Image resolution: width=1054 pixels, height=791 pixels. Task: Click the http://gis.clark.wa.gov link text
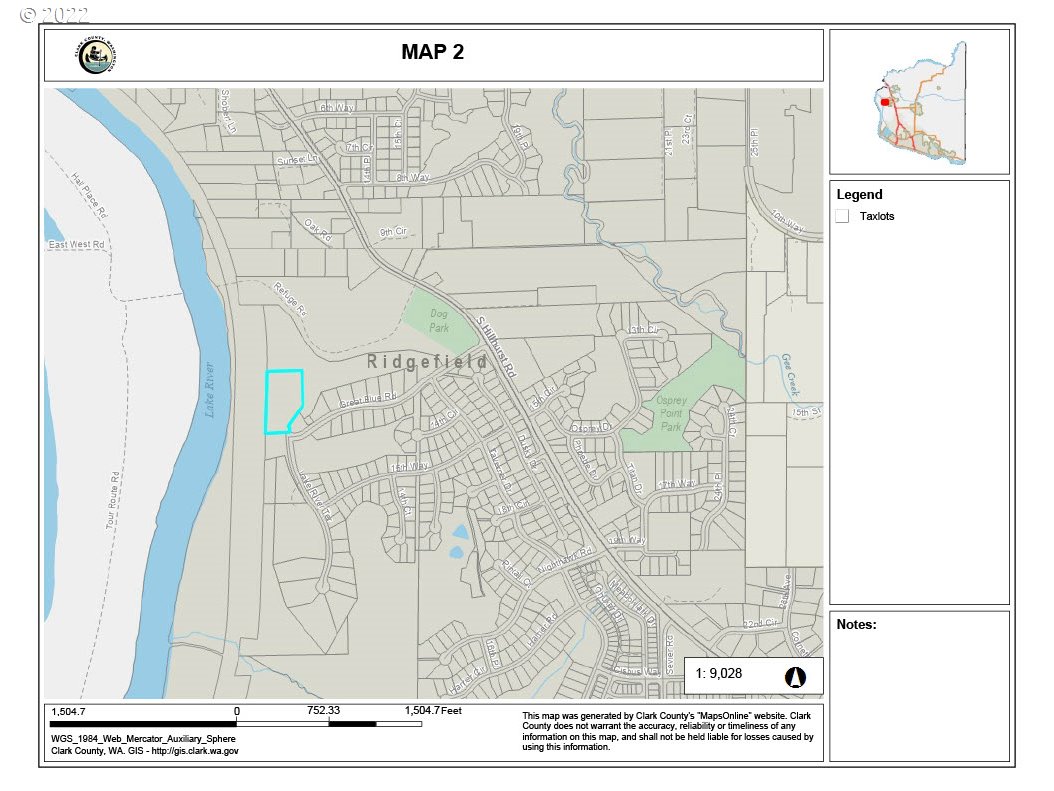click(x=195, y=751)
